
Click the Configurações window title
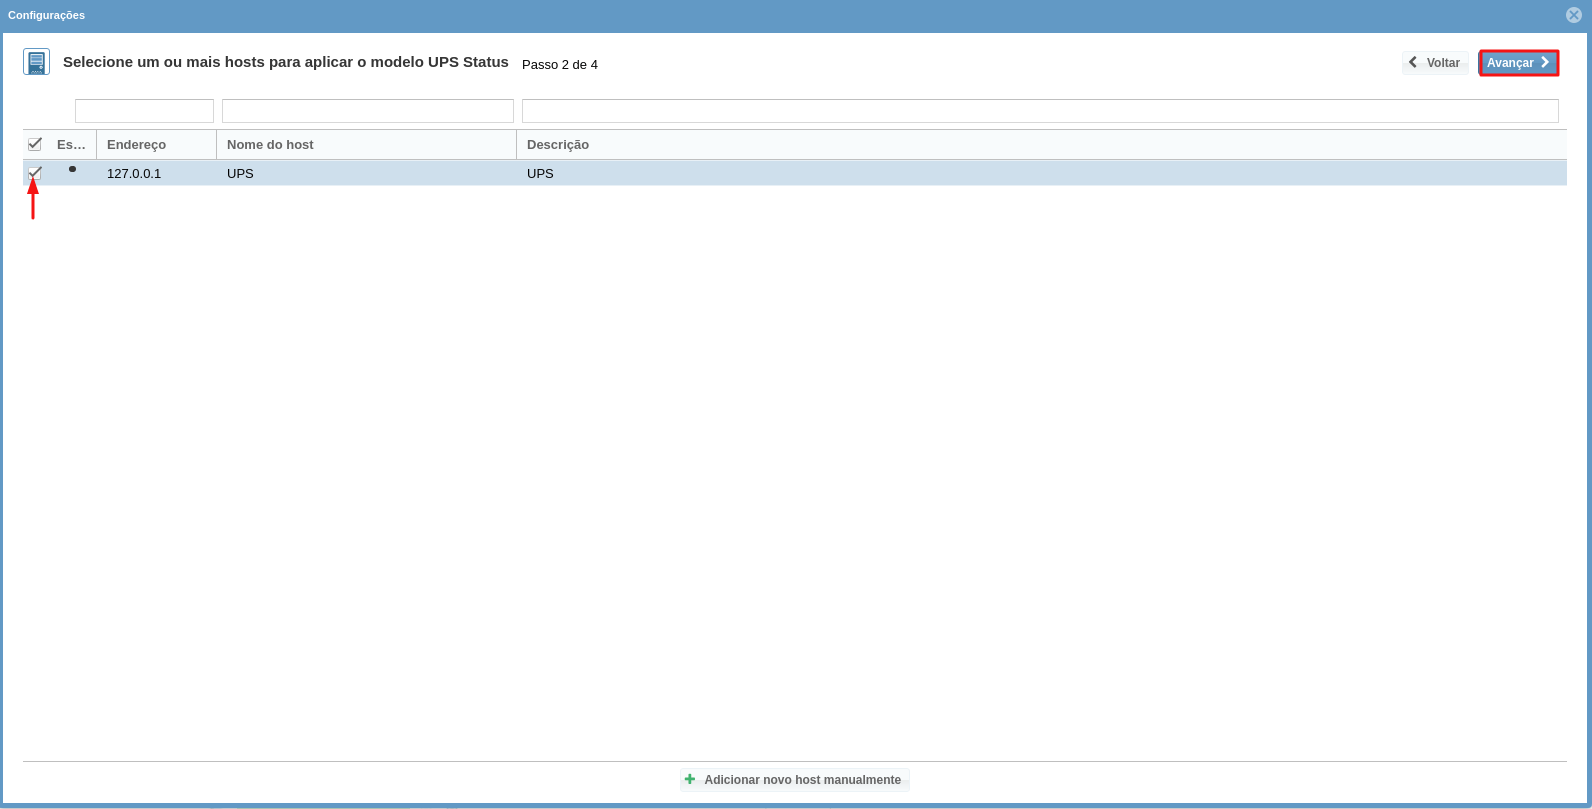(46, 15)
